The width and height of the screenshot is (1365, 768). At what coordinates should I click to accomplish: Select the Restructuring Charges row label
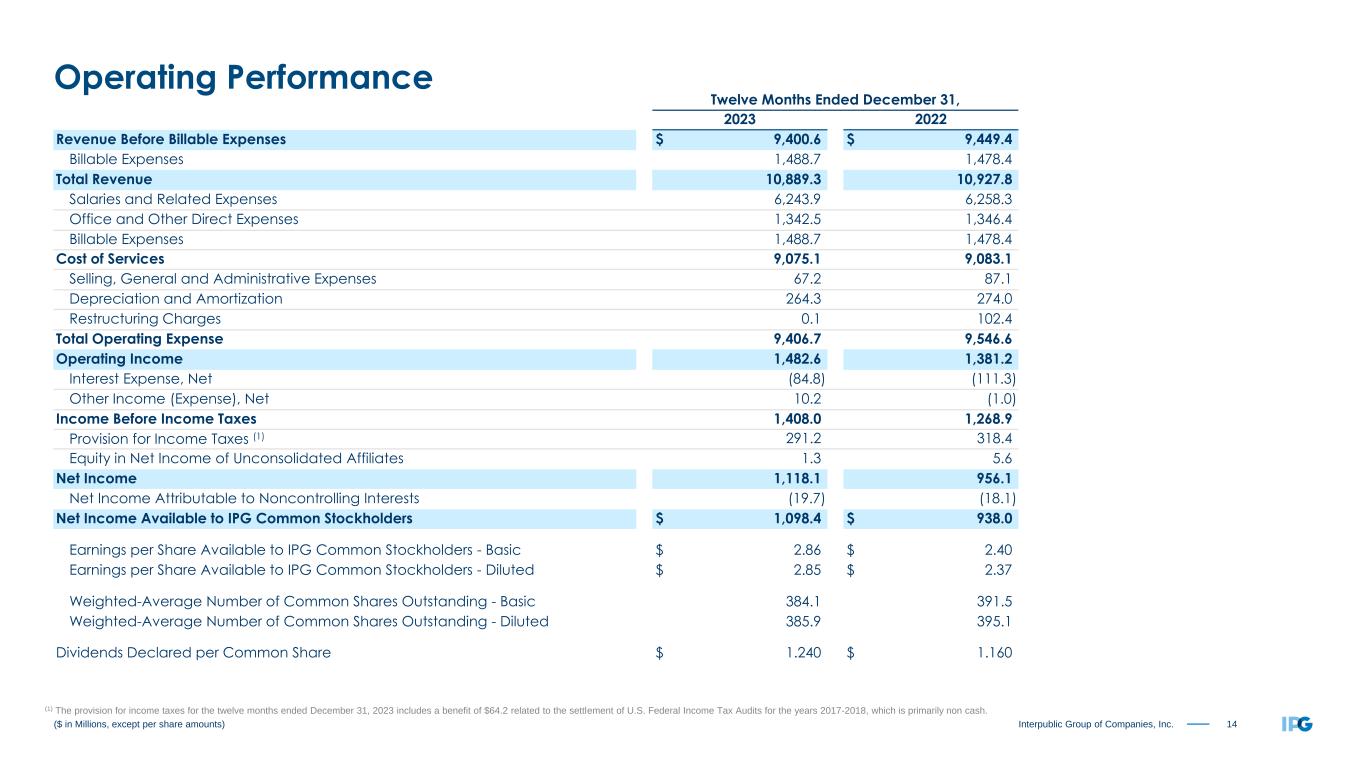pyautogui.click(x=145, y=319)
